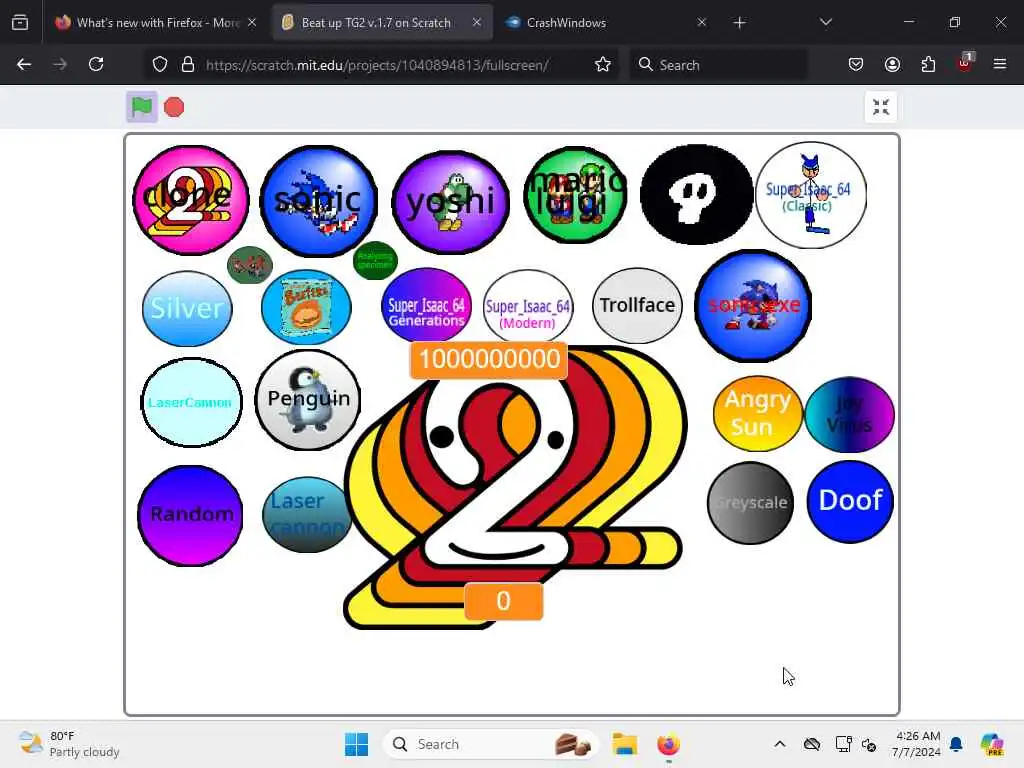Open Firefox account menu
The image size is (1024, 768).
click(892, 64)
